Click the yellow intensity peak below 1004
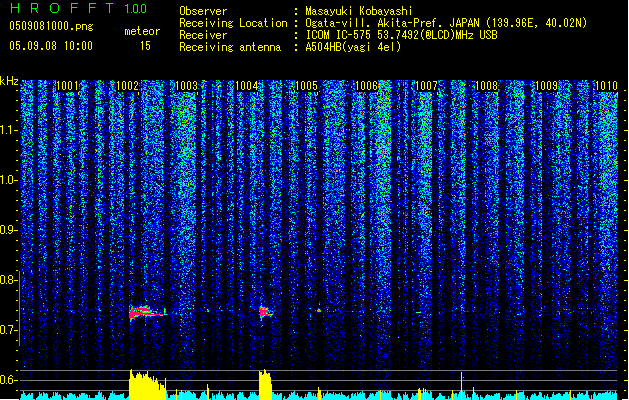Viewport: 629px width, 400px height. pos(265,384)
